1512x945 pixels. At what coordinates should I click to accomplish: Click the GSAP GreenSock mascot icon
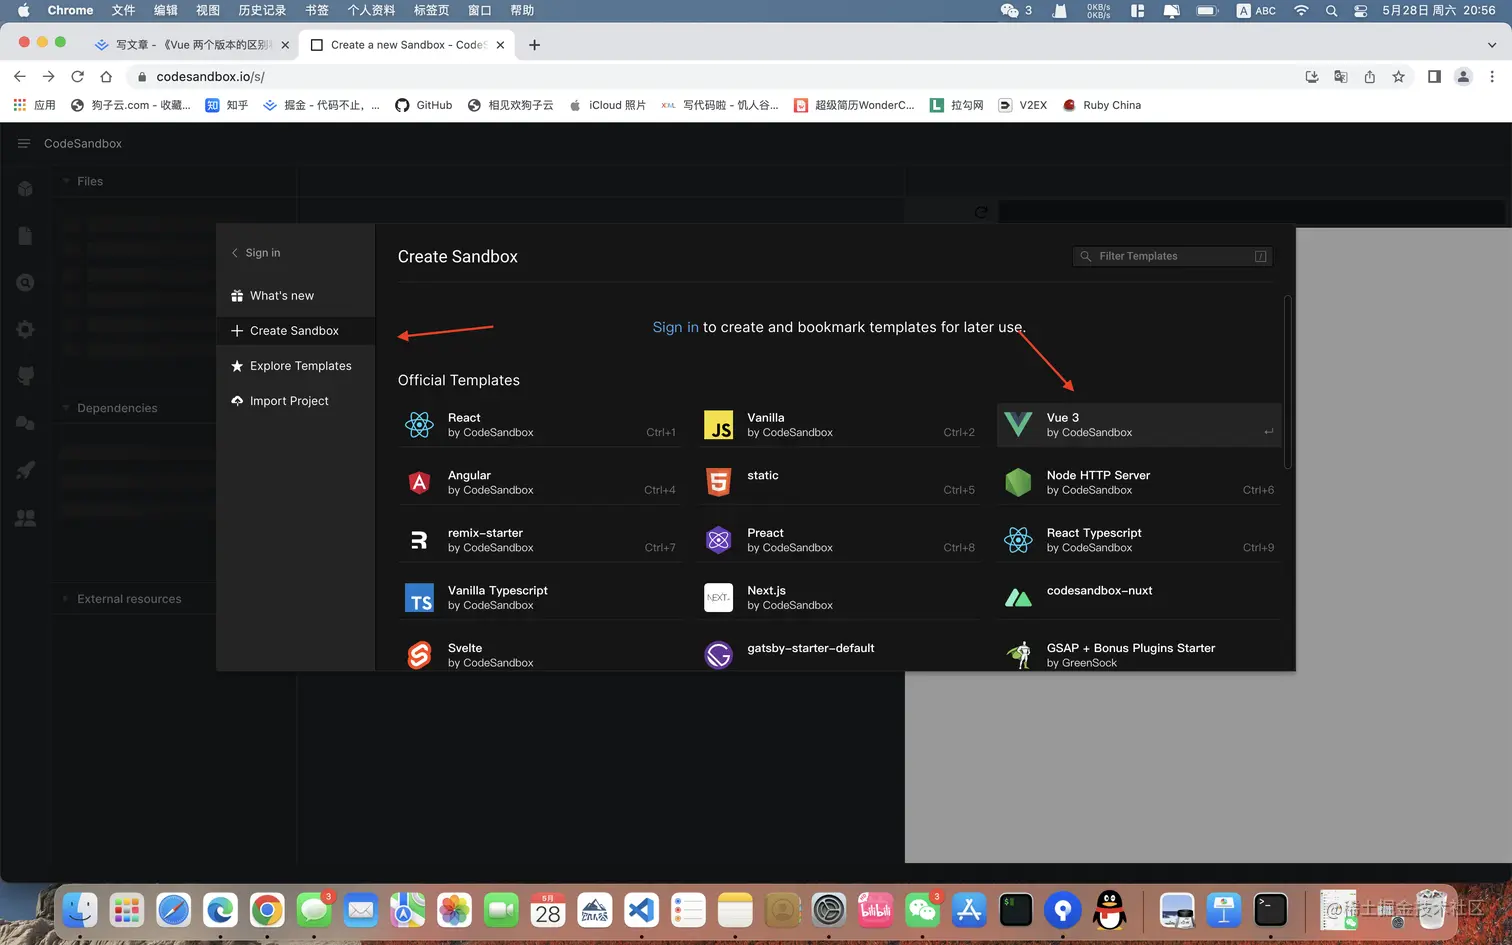(x=1018, y=655)
